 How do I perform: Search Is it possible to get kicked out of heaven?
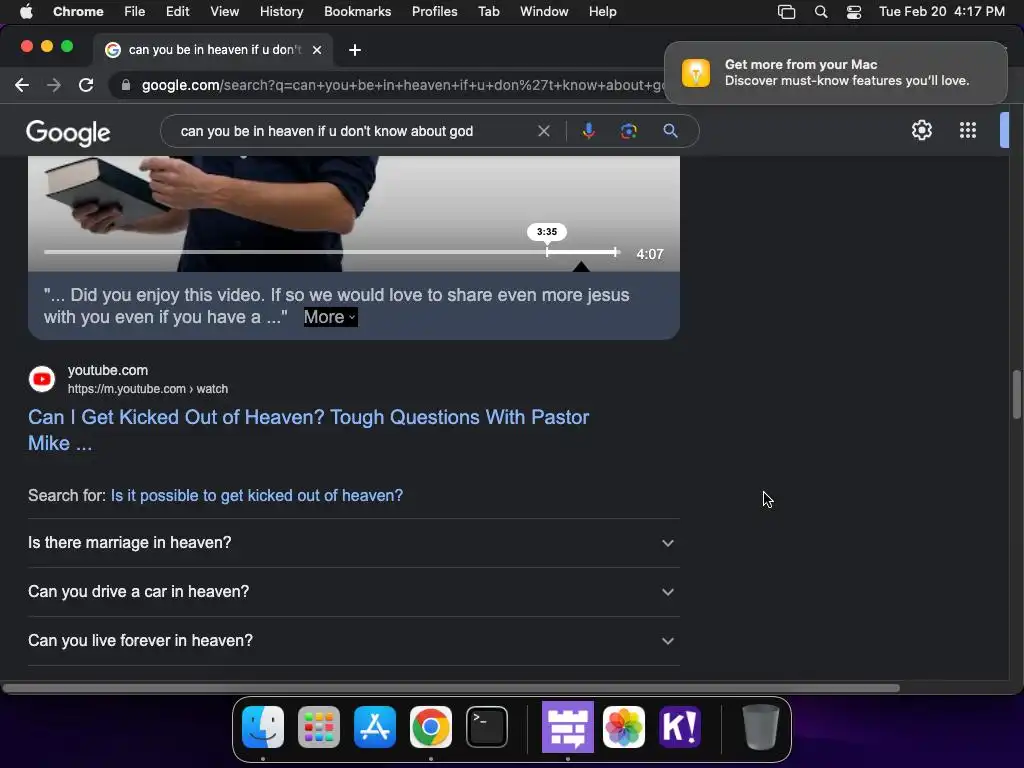[x=257, y=496]
